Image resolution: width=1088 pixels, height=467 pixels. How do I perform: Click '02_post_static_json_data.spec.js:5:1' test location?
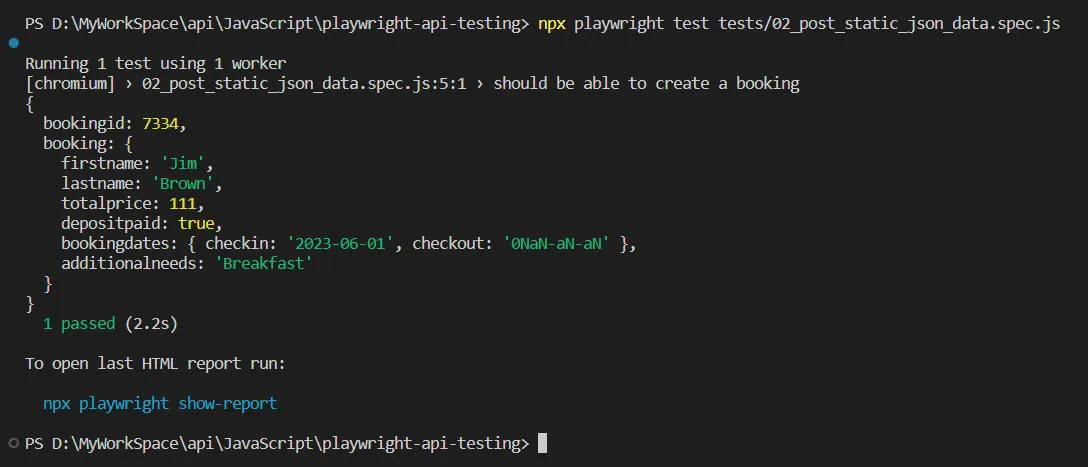[304, 84]
